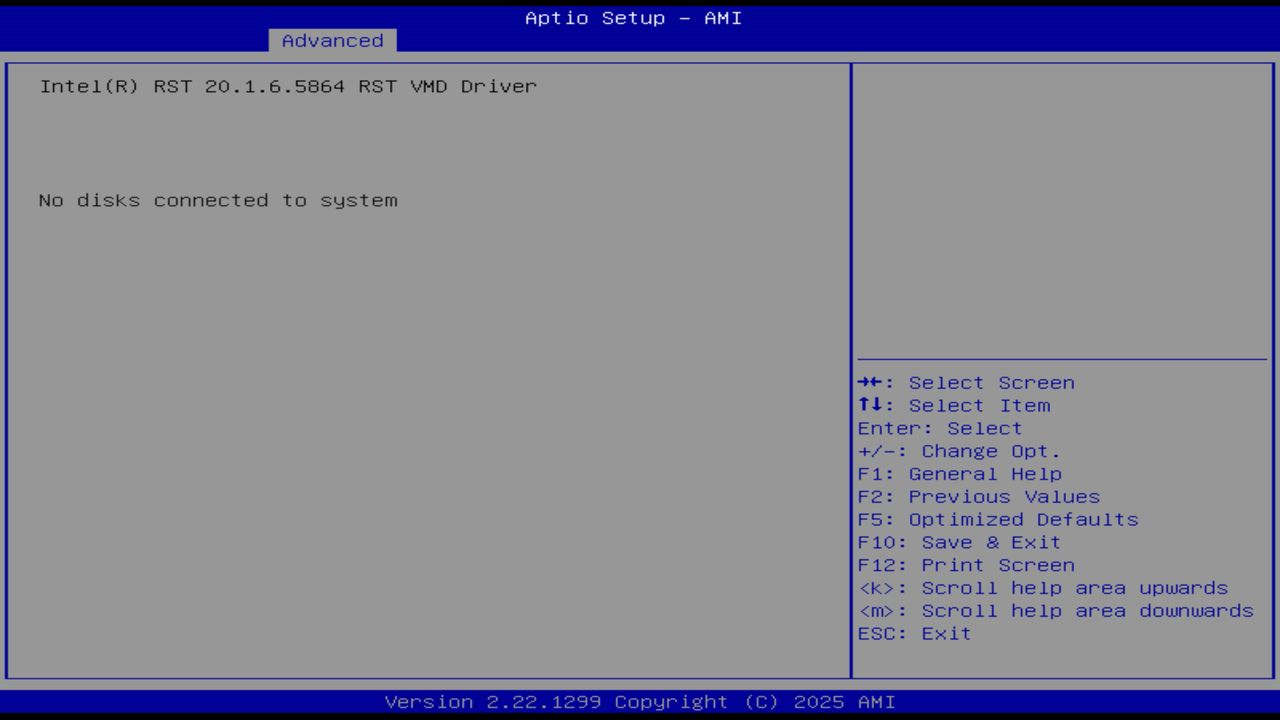
Task: Click ESC: Exit help entry
Action: [x=913, y=633]
